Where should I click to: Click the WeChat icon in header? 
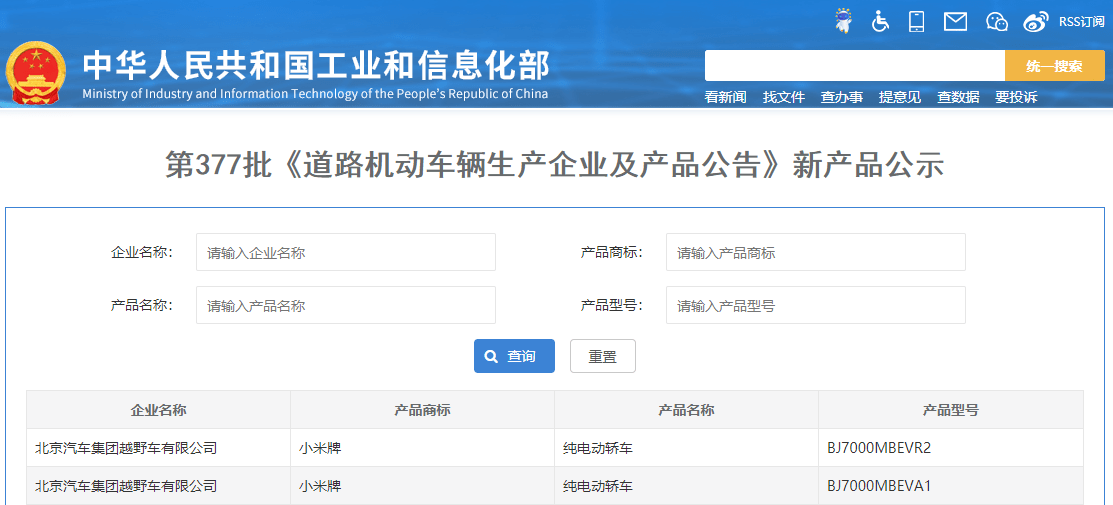[x=996, y=21]
